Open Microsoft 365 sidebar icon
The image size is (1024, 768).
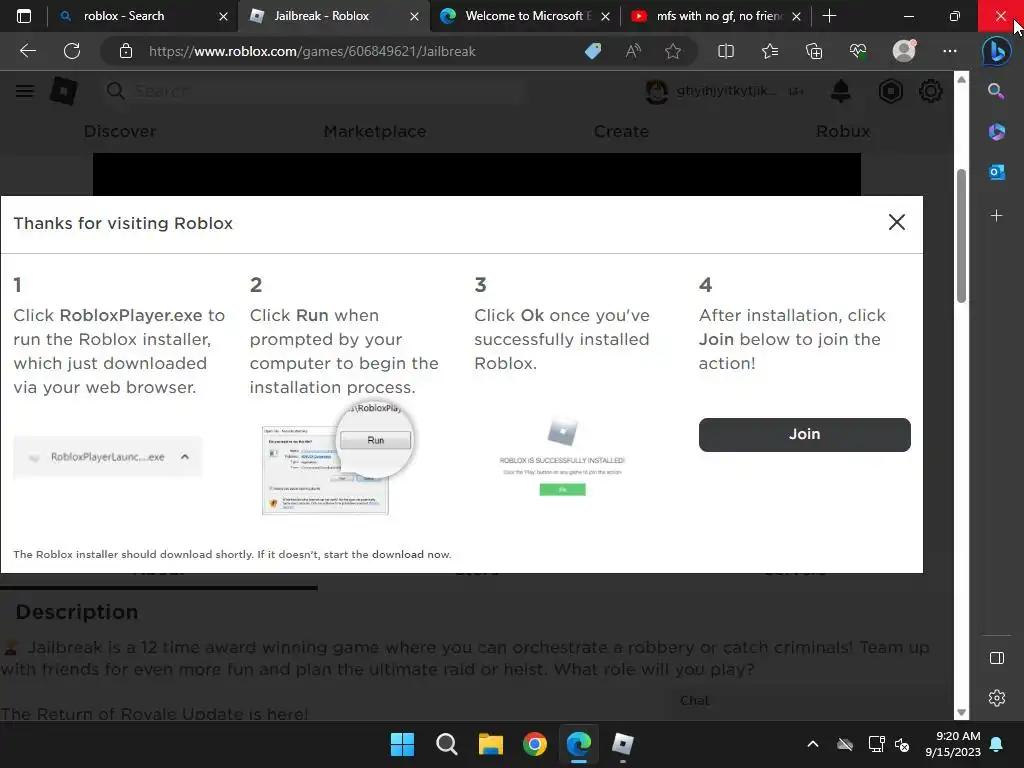pos(997,131)
